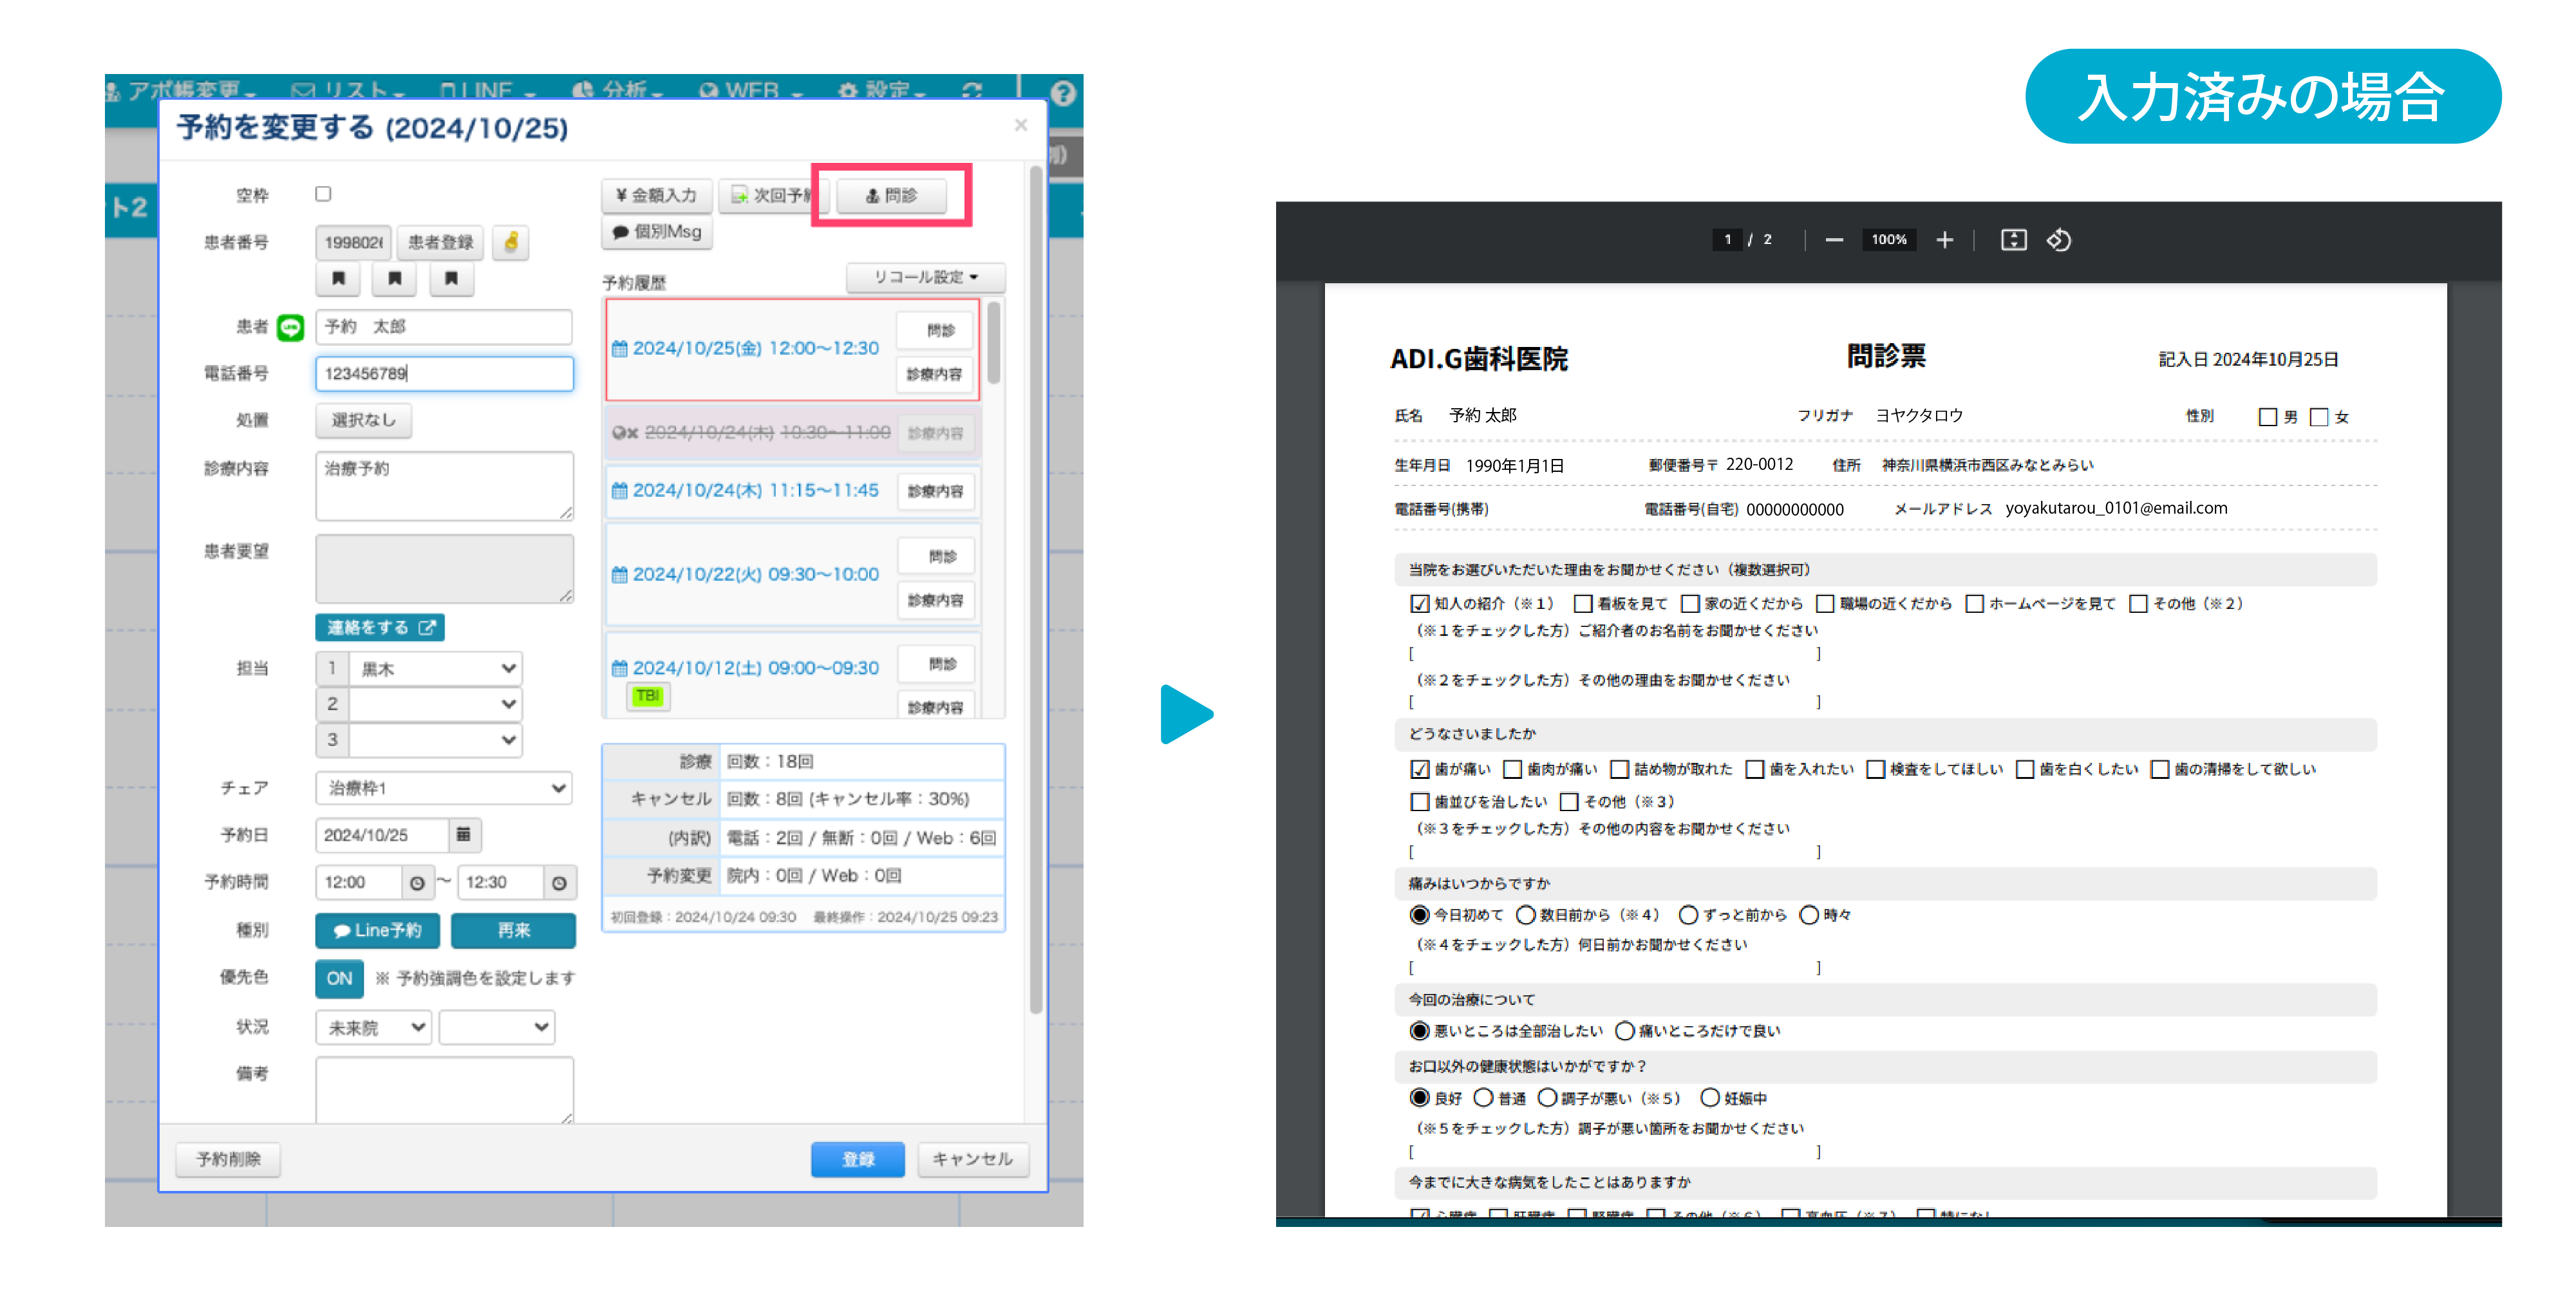Image resolution: width=2576 pixels, height=1301 pixels.
Task: Click the PDF fit to page icon
Action: (x=2013, y=240)
